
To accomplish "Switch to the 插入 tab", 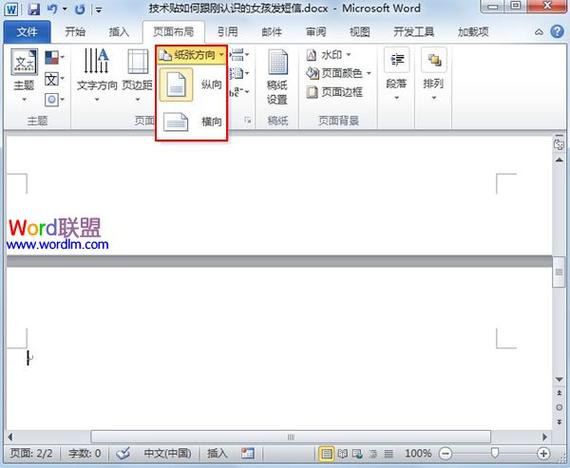I will tap(119, 32).
